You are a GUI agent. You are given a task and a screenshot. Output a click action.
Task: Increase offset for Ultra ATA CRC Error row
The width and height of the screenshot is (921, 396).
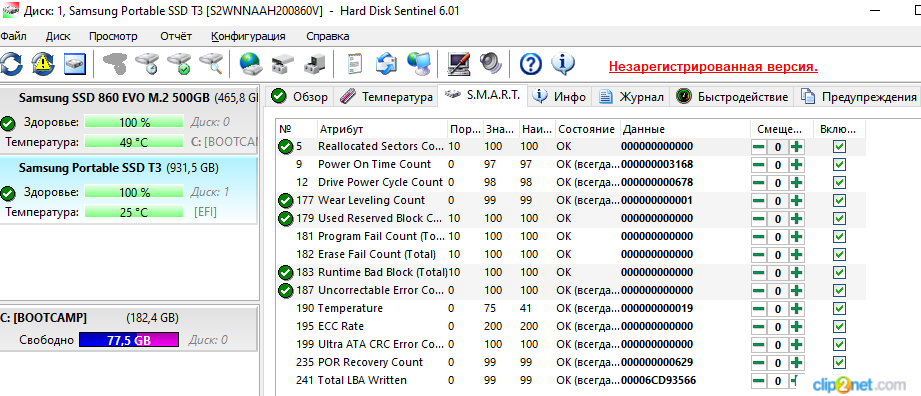point(796,344)
